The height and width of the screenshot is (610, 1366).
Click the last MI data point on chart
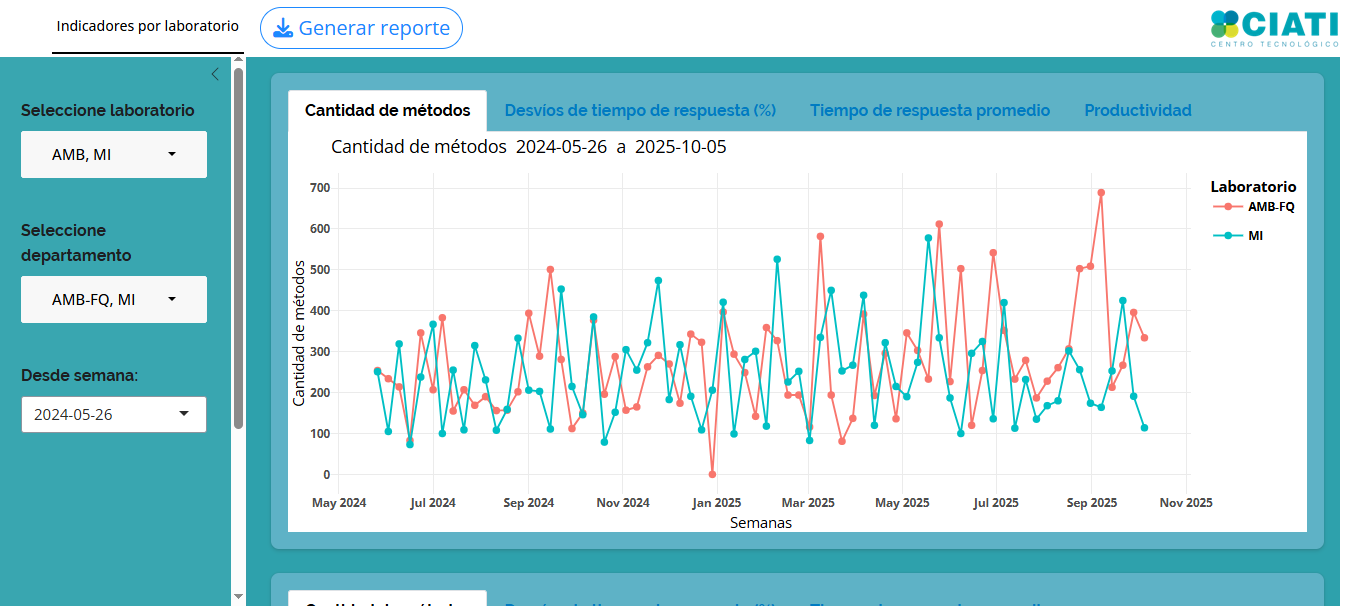click(x=1144, y=428)
